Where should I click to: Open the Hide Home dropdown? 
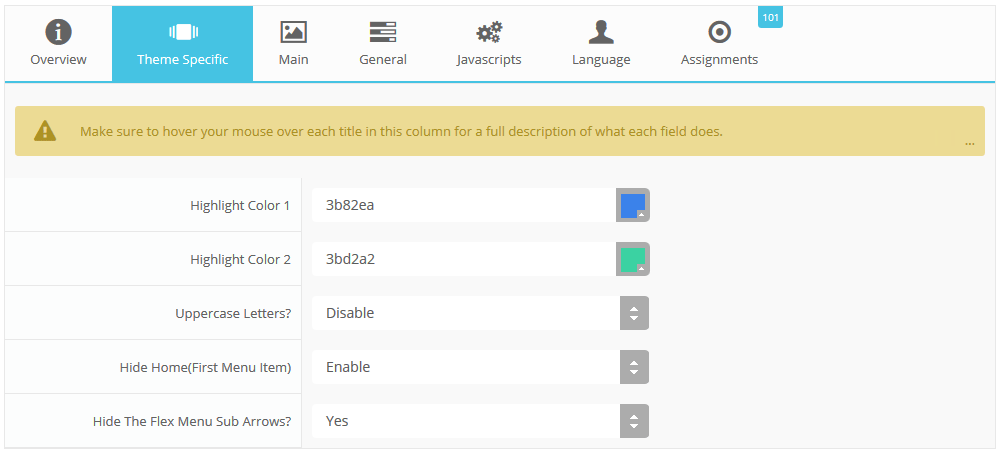click(480, 367)
